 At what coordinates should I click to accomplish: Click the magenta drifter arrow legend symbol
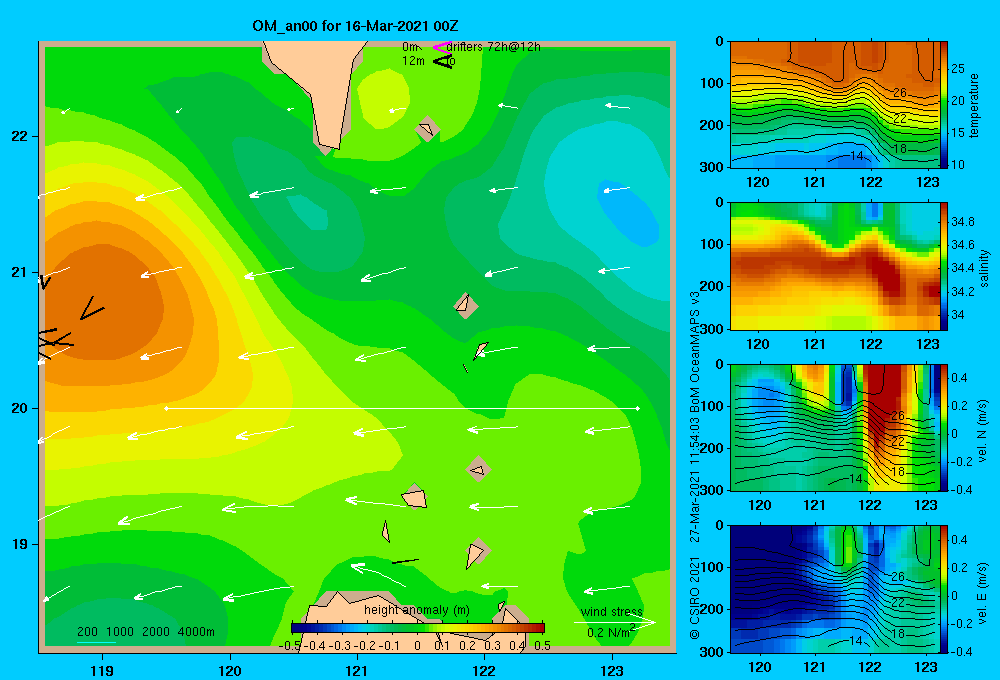pos(441,47)
